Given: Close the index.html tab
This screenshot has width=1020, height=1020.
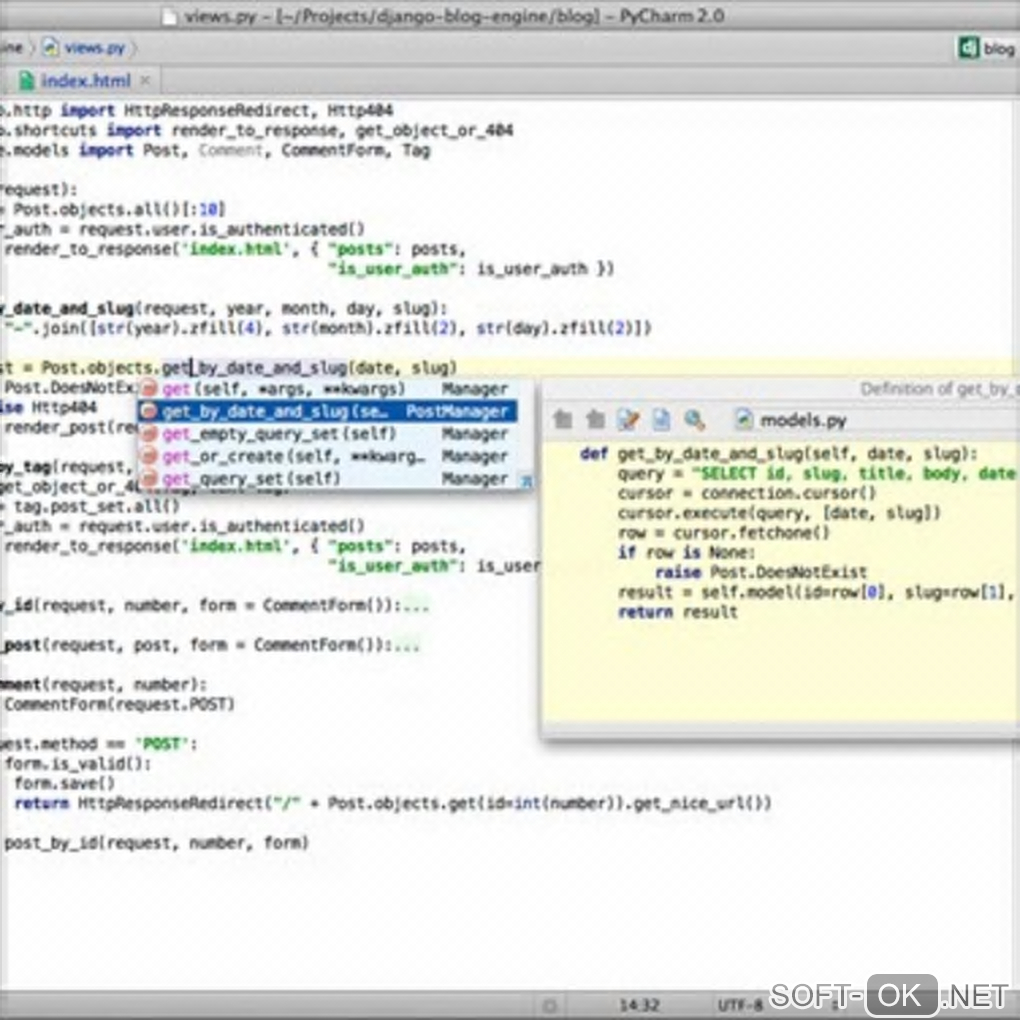Looking at the screenshot, I should [145, 81].
